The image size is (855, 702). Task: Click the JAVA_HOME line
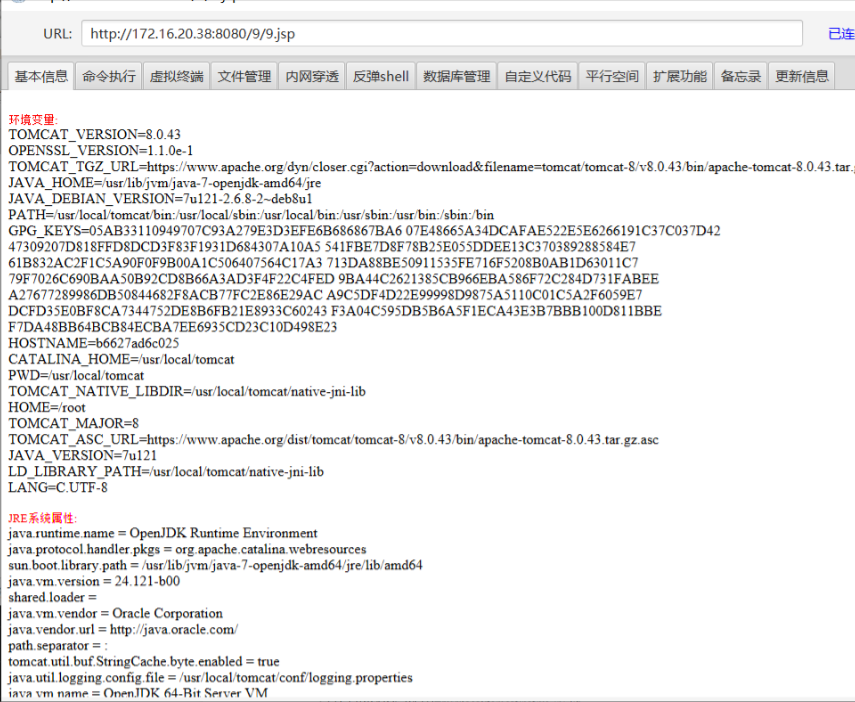pos(165,183)
